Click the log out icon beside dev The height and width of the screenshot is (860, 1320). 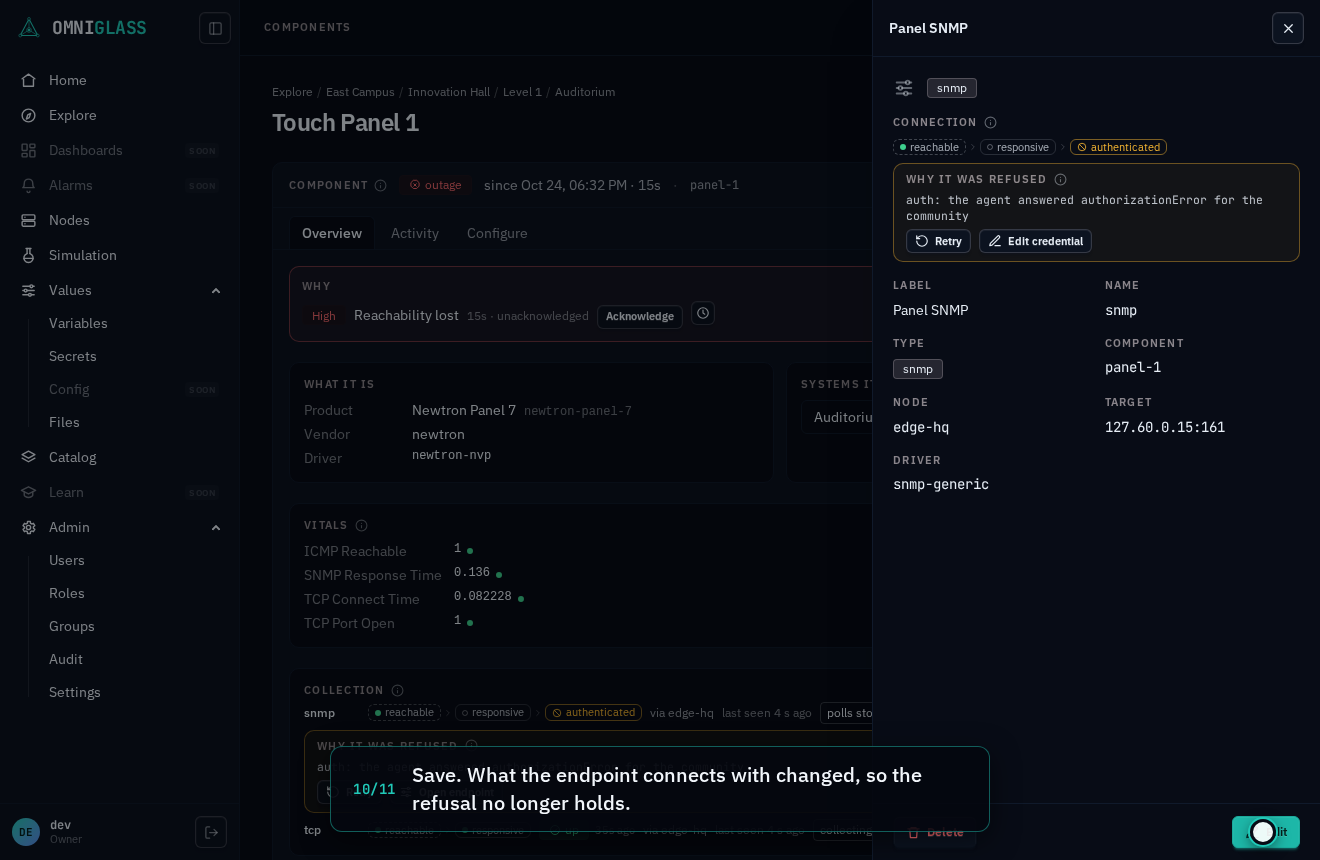point(211,832)
